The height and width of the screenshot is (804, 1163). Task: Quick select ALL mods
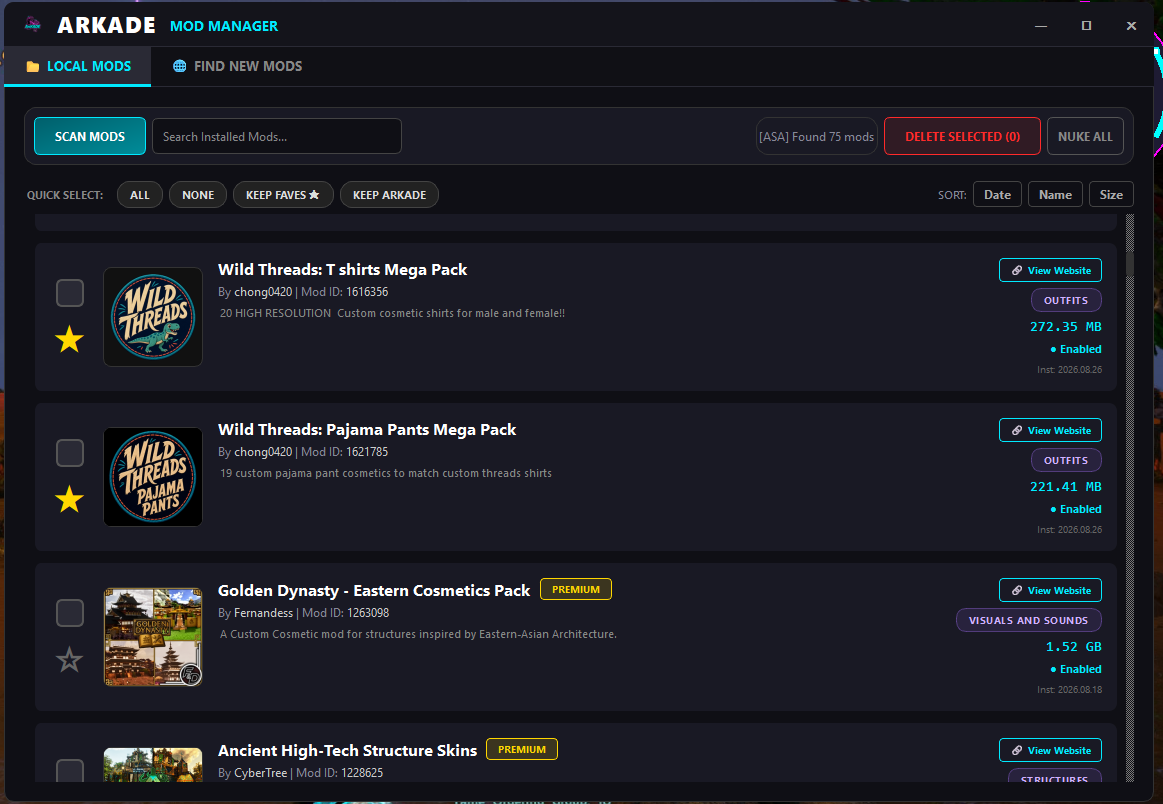pyautogui.click(x=139, y=195)
